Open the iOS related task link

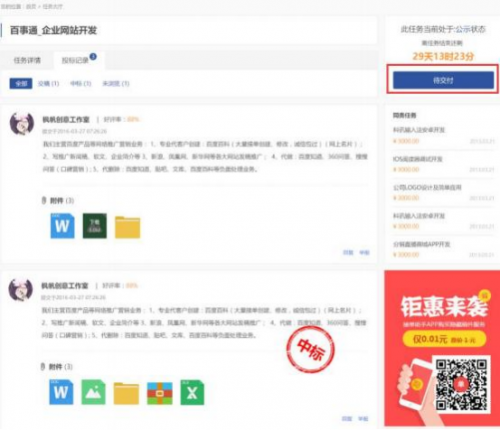(418, 159)
